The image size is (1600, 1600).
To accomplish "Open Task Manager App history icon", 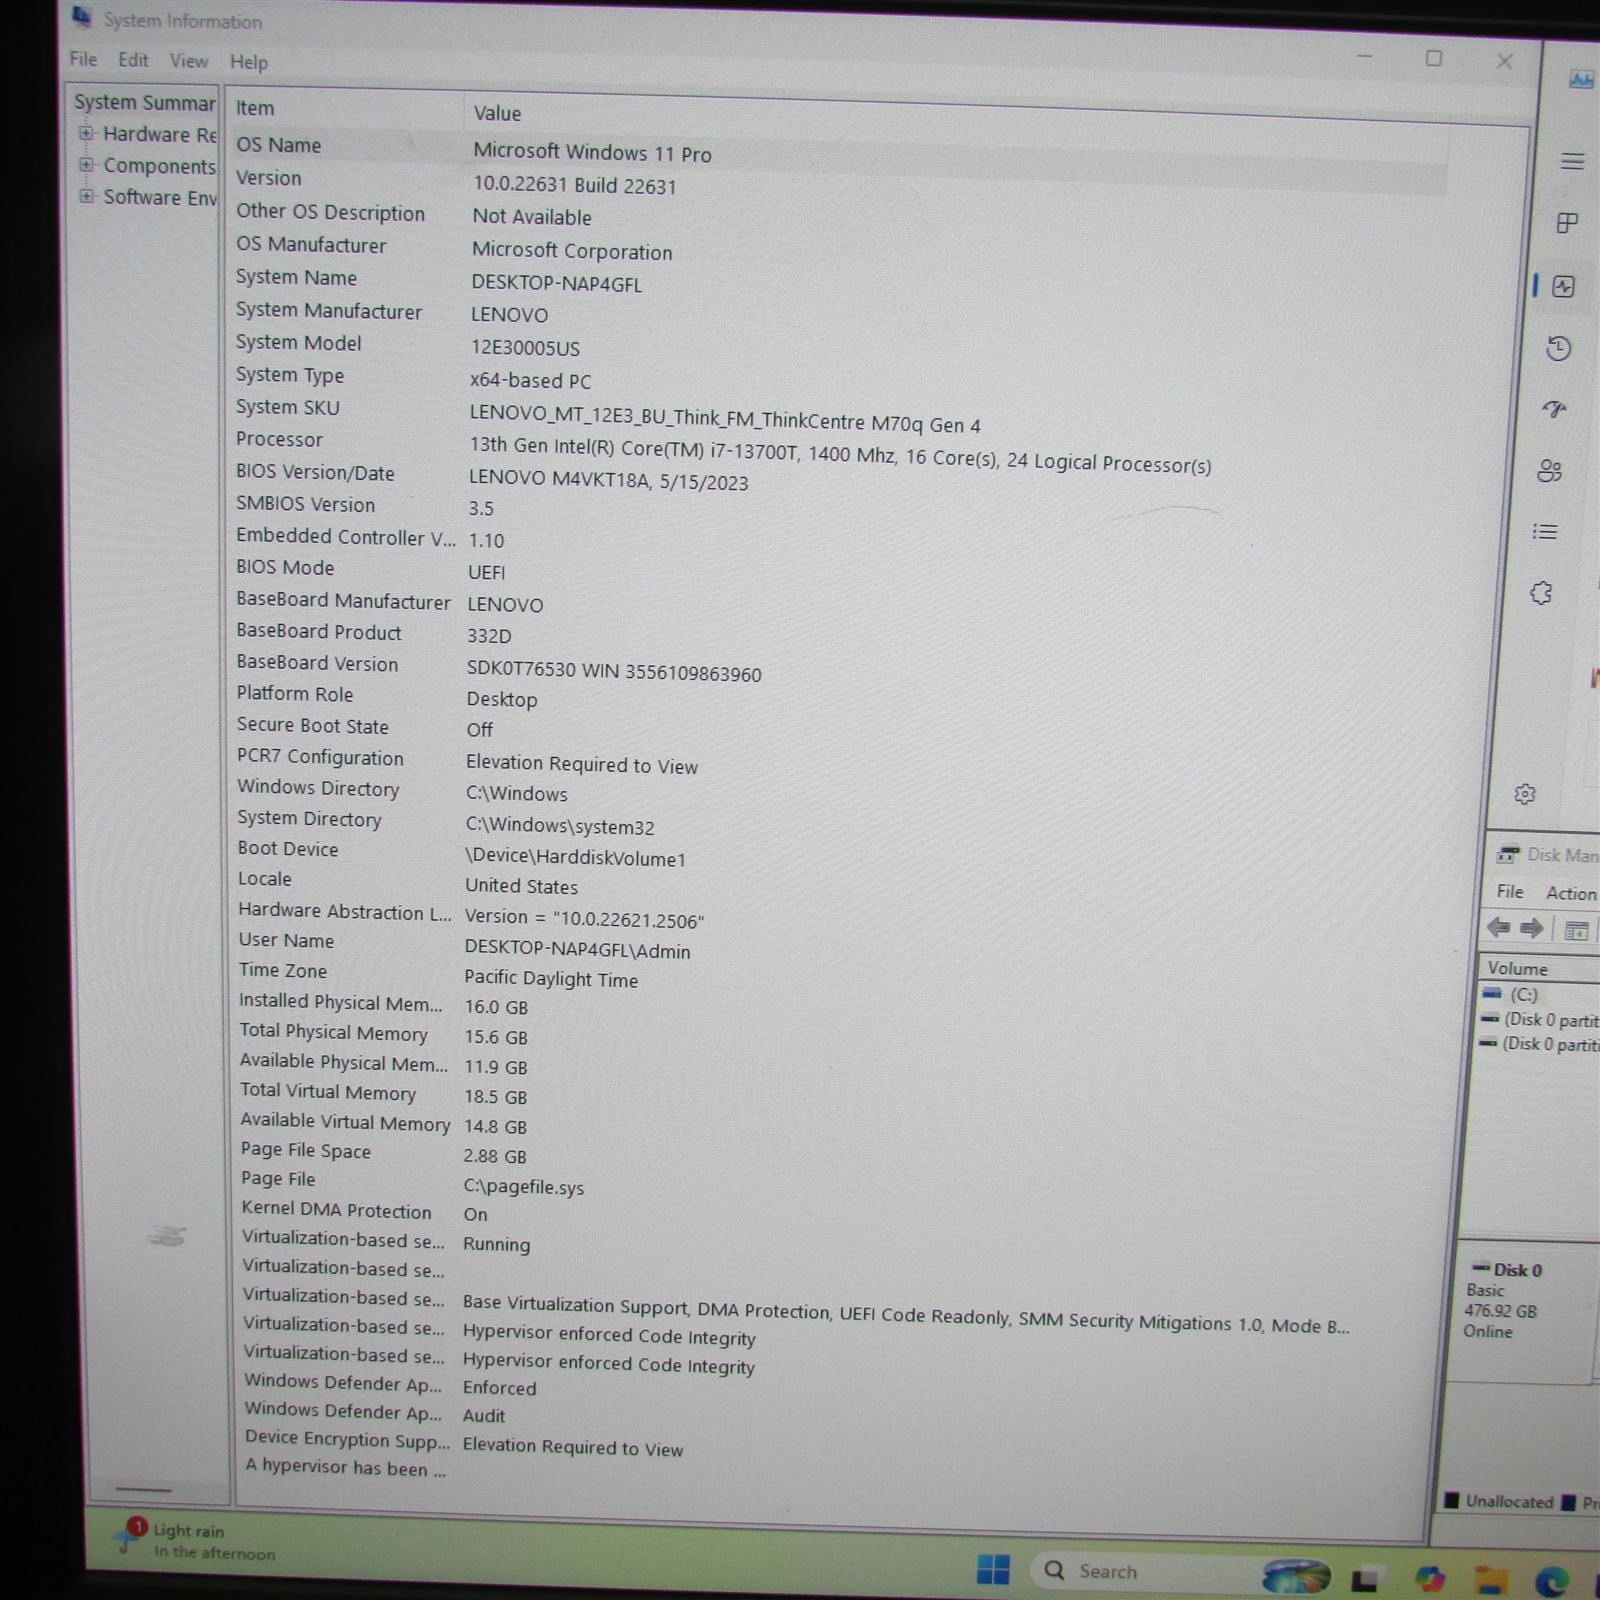I will [1558, 348].
